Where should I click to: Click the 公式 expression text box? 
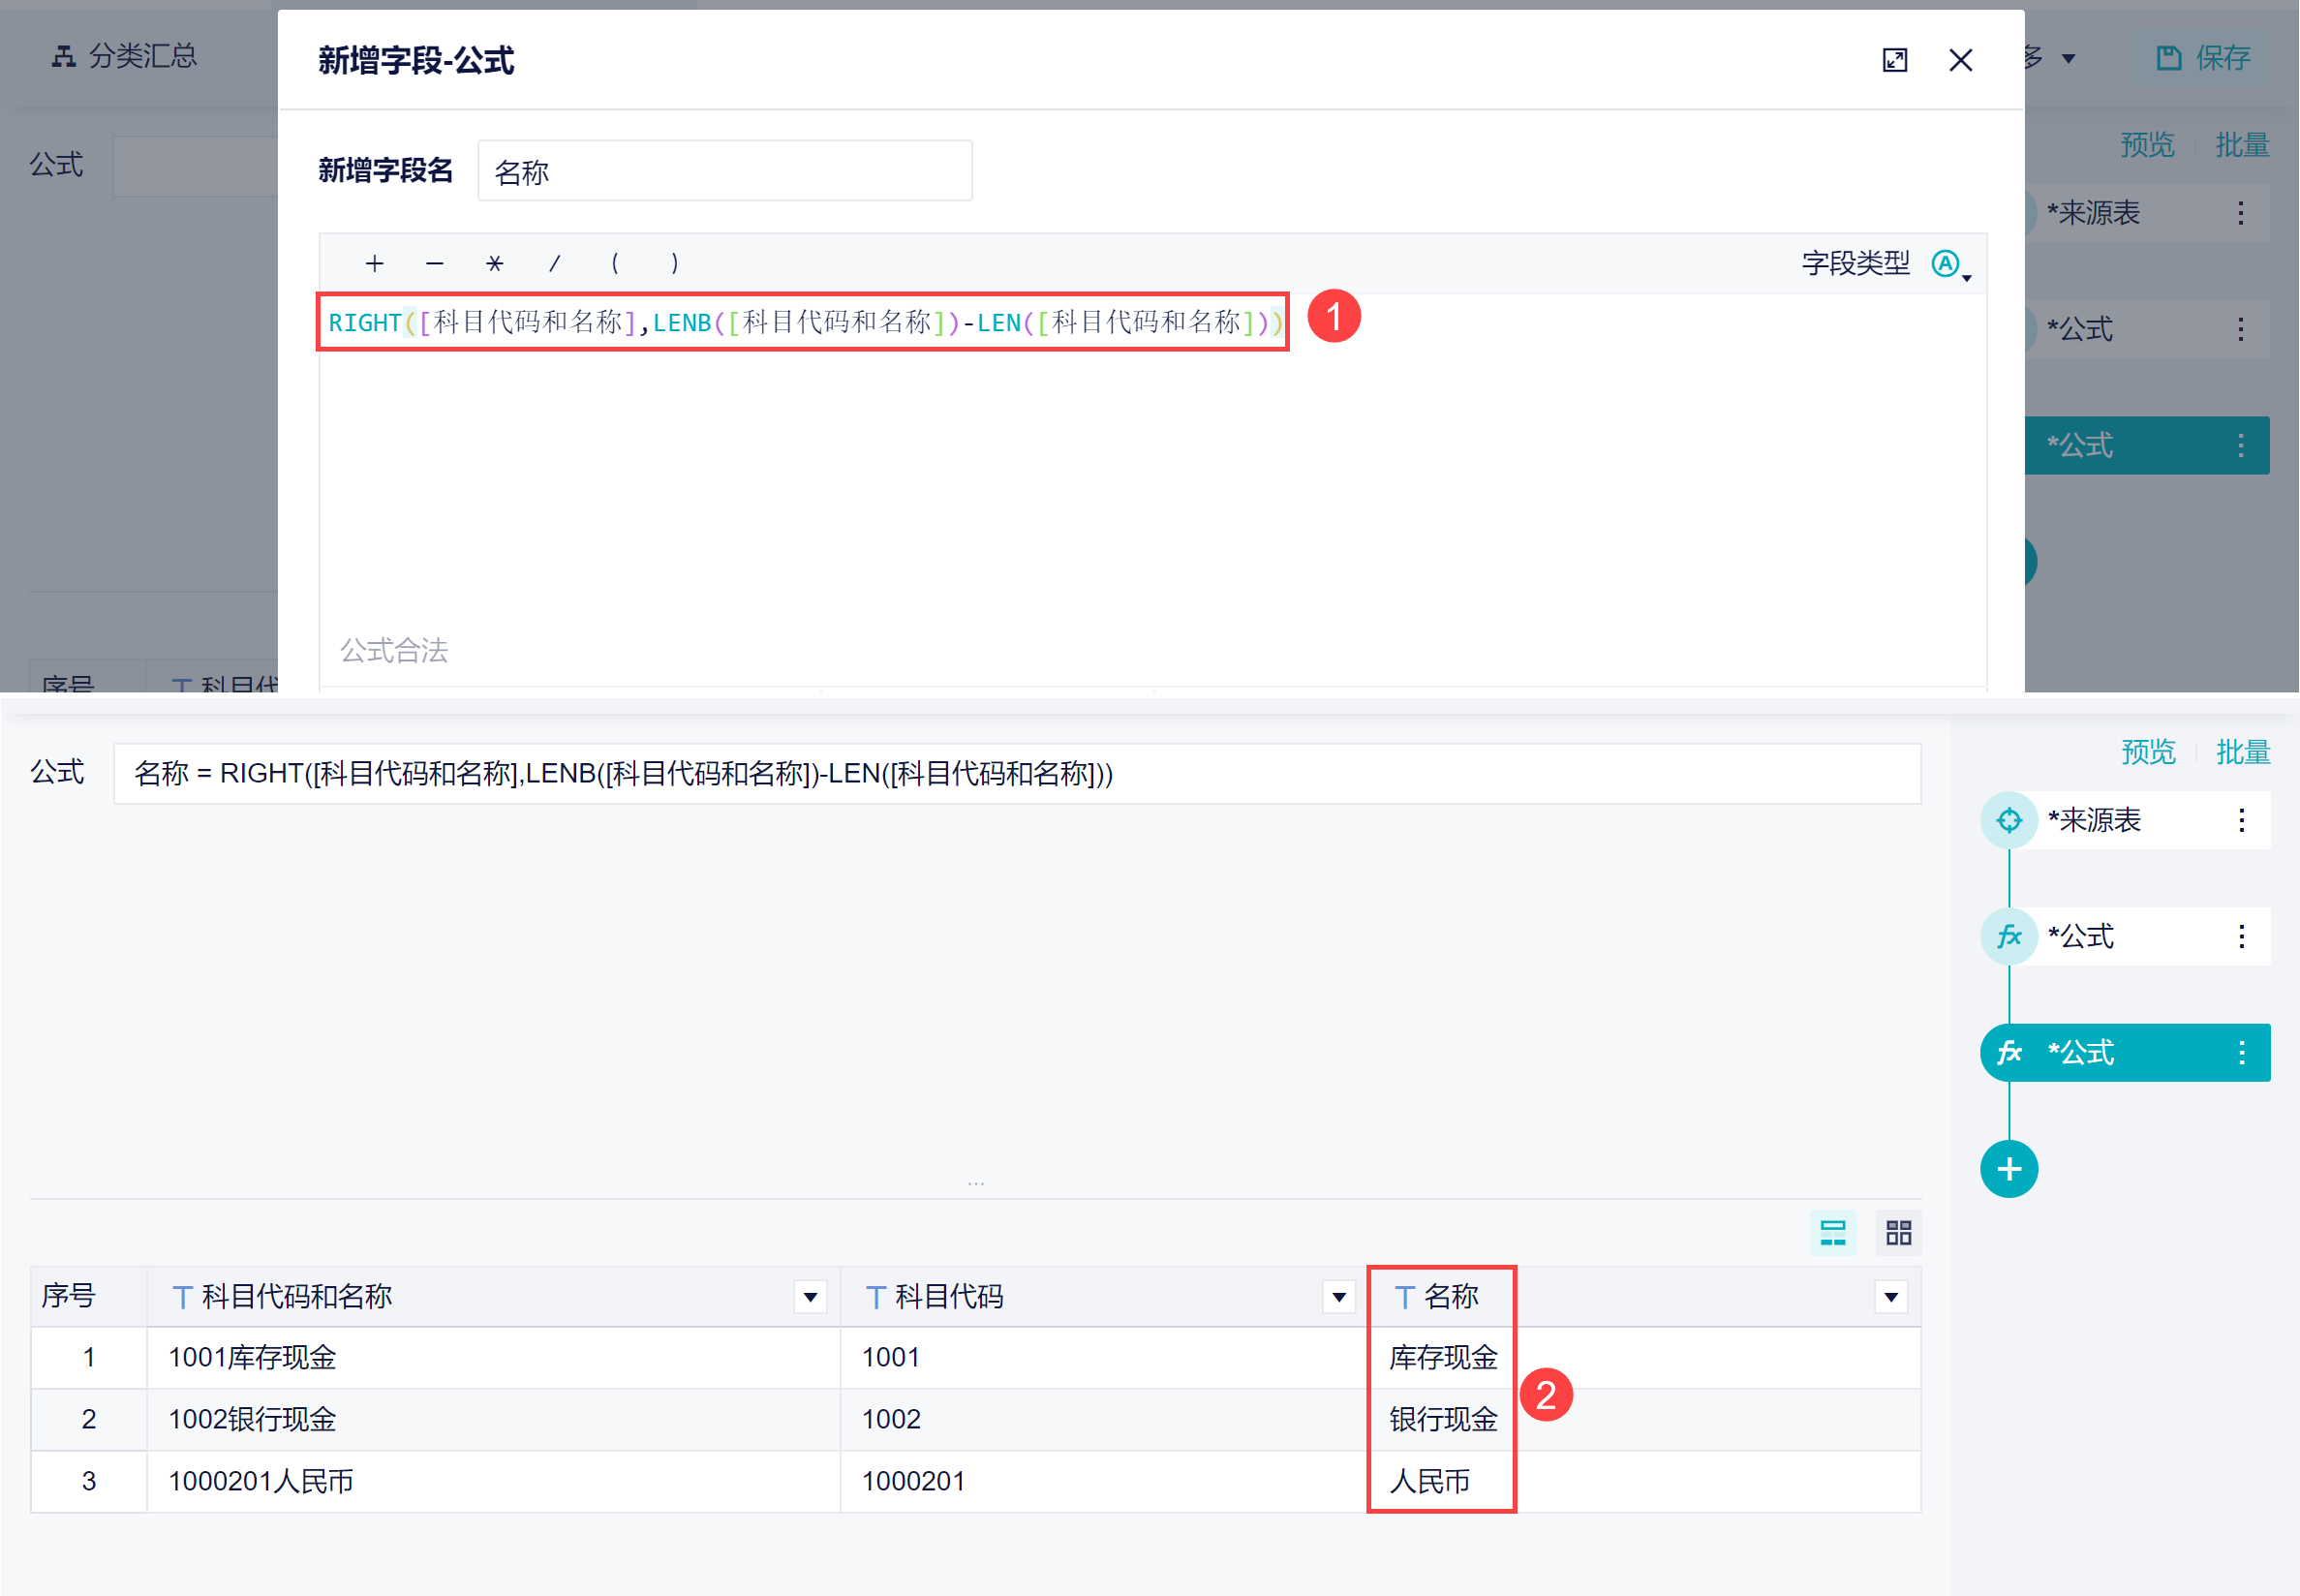pyautogui.click(x=1017, y=773)
